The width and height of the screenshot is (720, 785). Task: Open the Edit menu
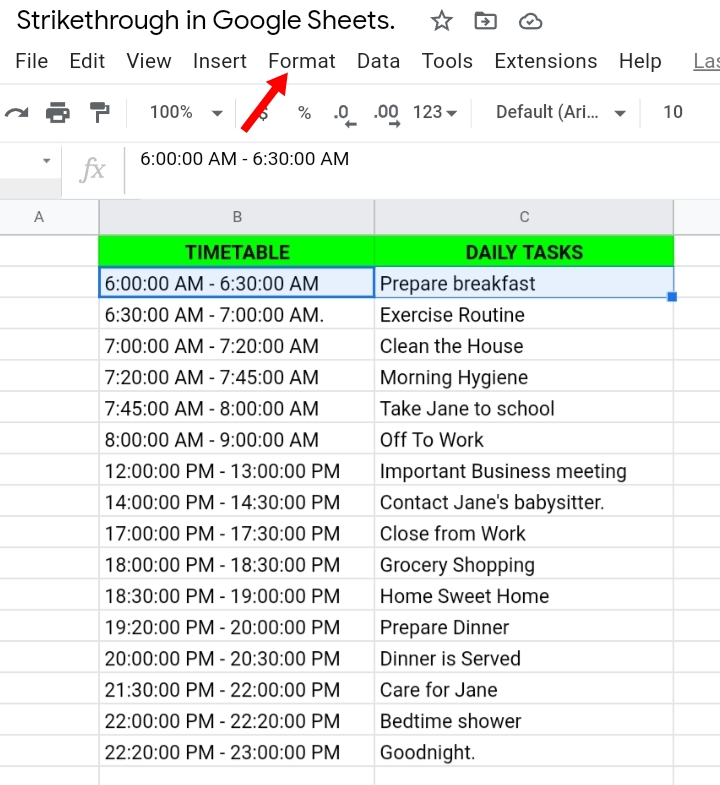click(87, 61)
